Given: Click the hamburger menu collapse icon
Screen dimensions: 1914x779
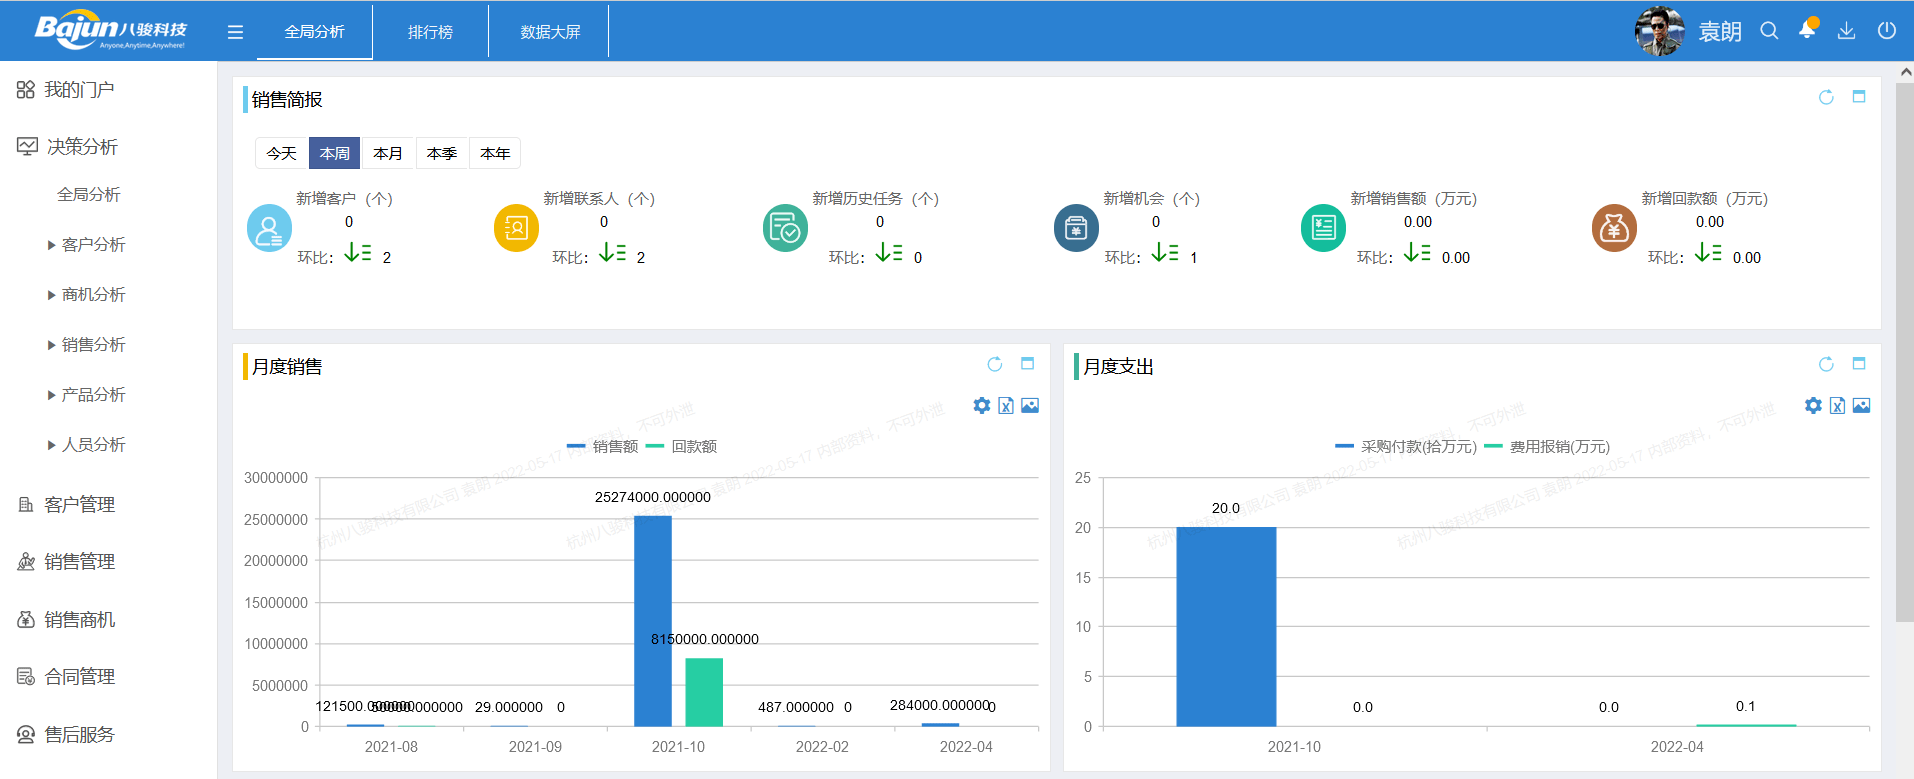Looking at the screenshot, I should 235,32.
